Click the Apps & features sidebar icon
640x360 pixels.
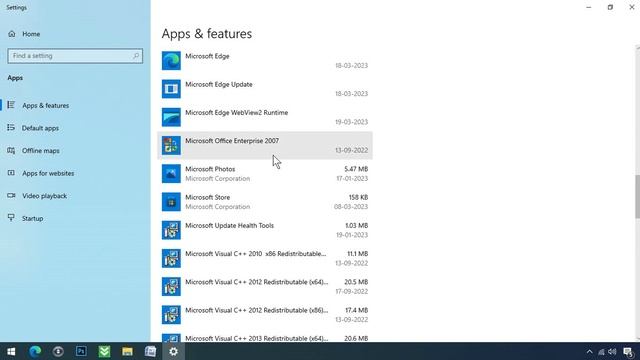tap(11, 105)
